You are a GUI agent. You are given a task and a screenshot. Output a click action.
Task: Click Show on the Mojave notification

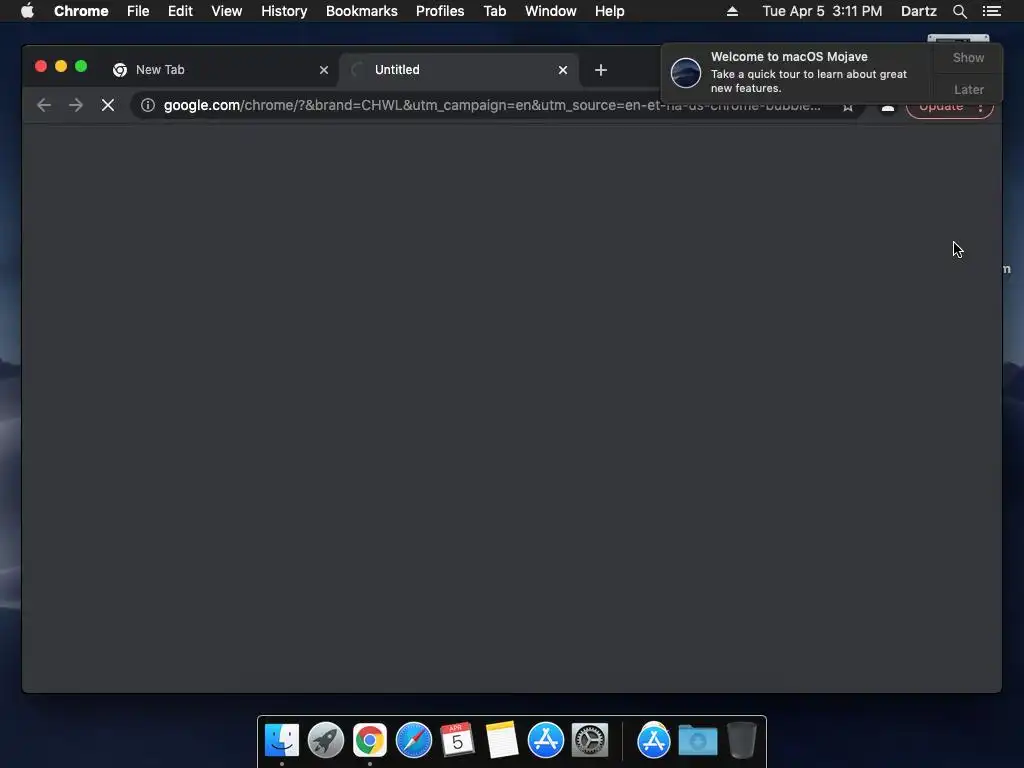(968, 57)
